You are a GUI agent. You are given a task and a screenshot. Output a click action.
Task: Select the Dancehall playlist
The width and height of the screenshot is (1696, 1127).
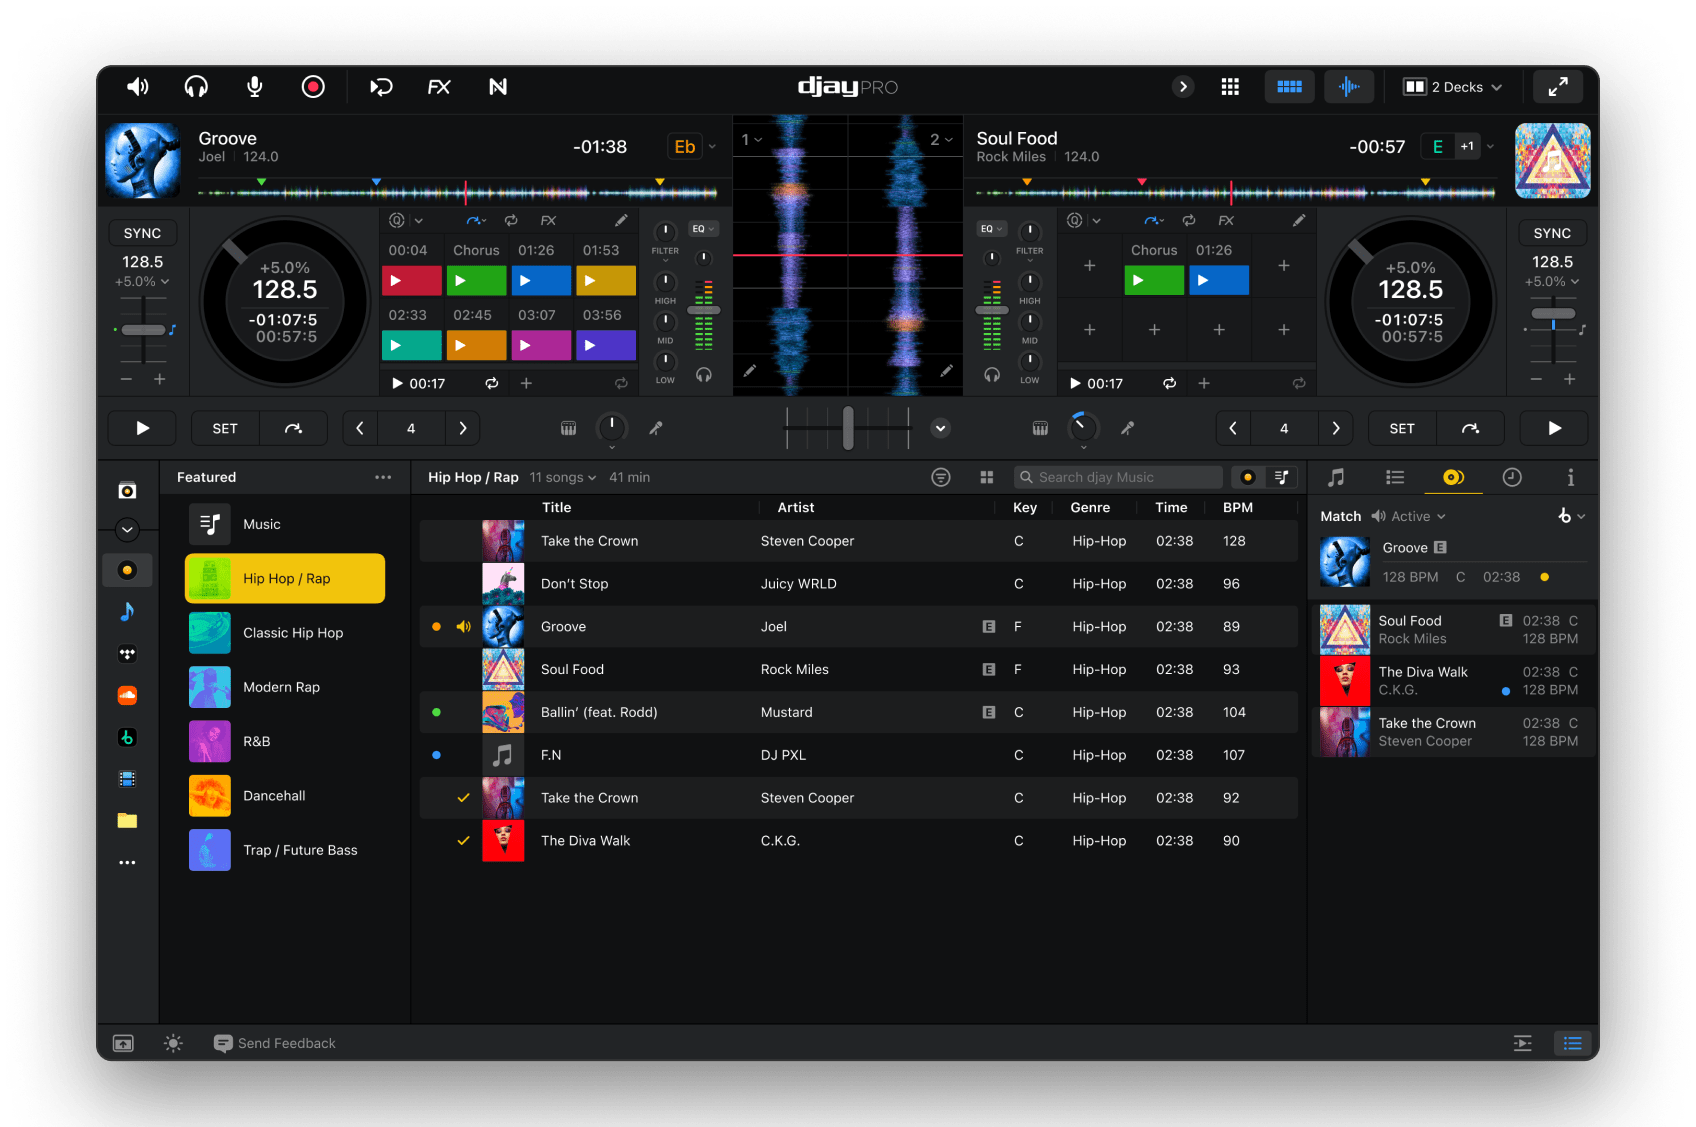(285, 796)
